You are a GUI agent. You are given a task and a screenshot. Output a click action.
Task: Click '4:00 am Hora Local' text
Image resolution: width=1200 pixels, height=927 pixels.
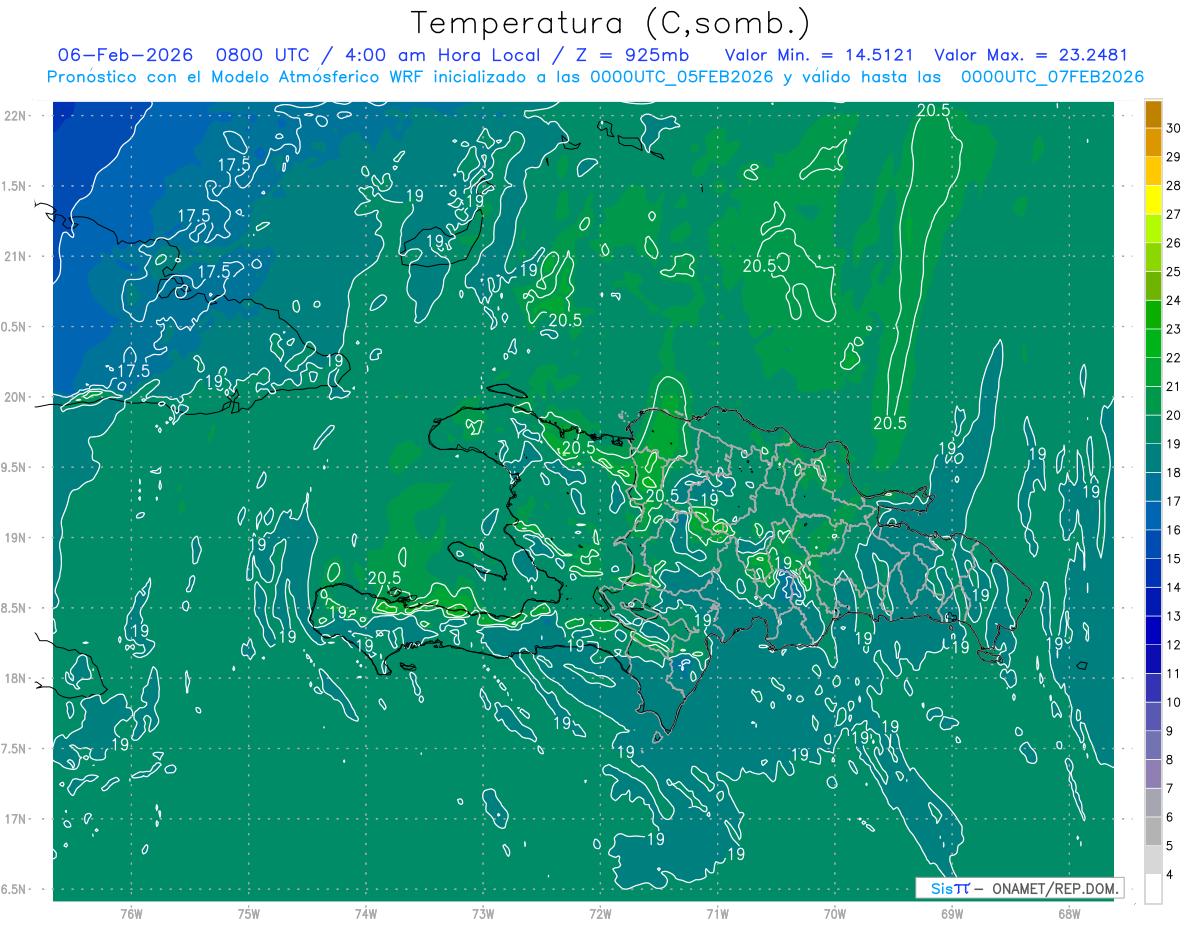tap(443, 55)
